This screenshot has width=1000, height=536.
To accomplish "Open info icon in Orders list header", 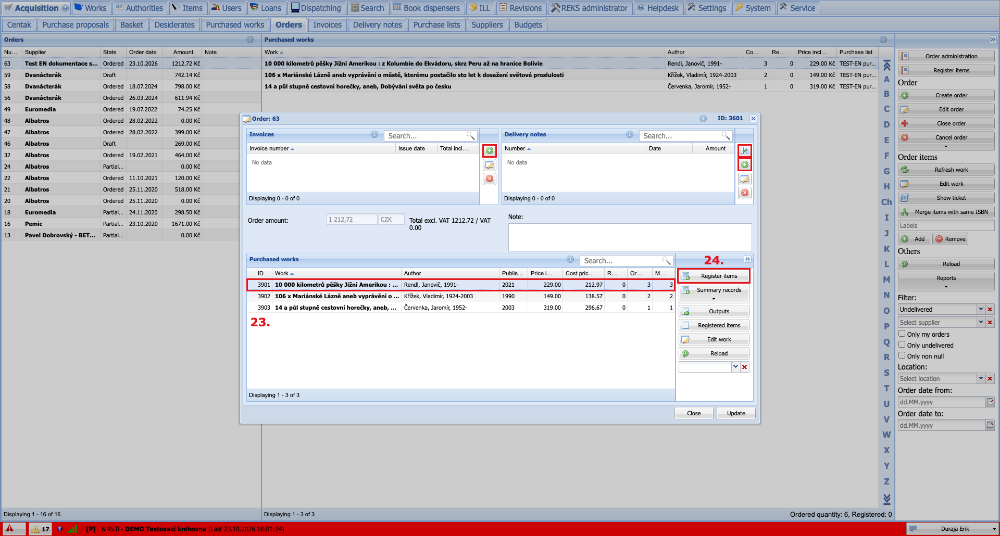I will click(x=250, y=40).
